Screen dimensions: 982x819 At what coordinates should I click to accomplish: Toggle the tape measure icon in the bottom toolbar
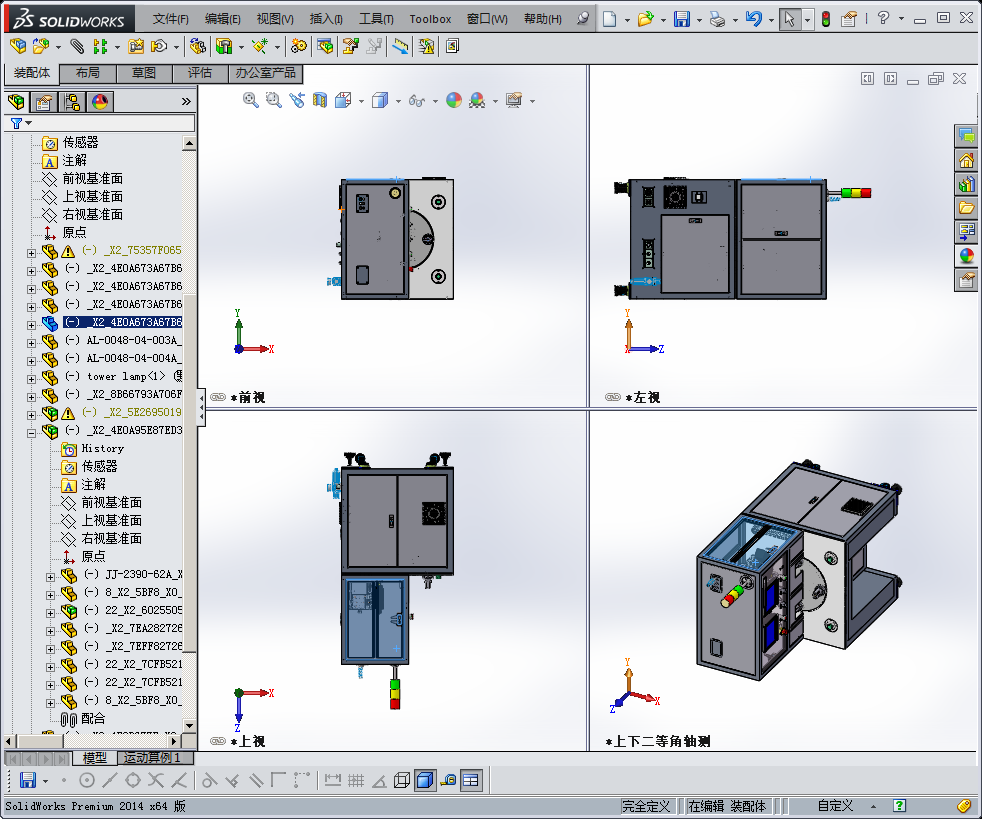click(448, 780)
